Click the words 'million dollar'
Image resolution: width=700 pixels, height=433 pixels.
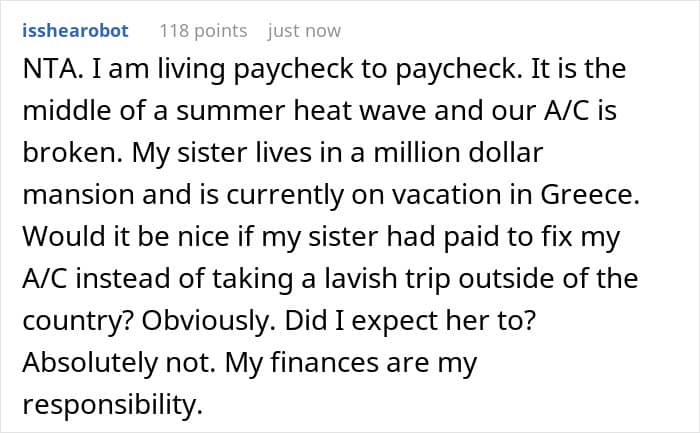pos(458,153)
